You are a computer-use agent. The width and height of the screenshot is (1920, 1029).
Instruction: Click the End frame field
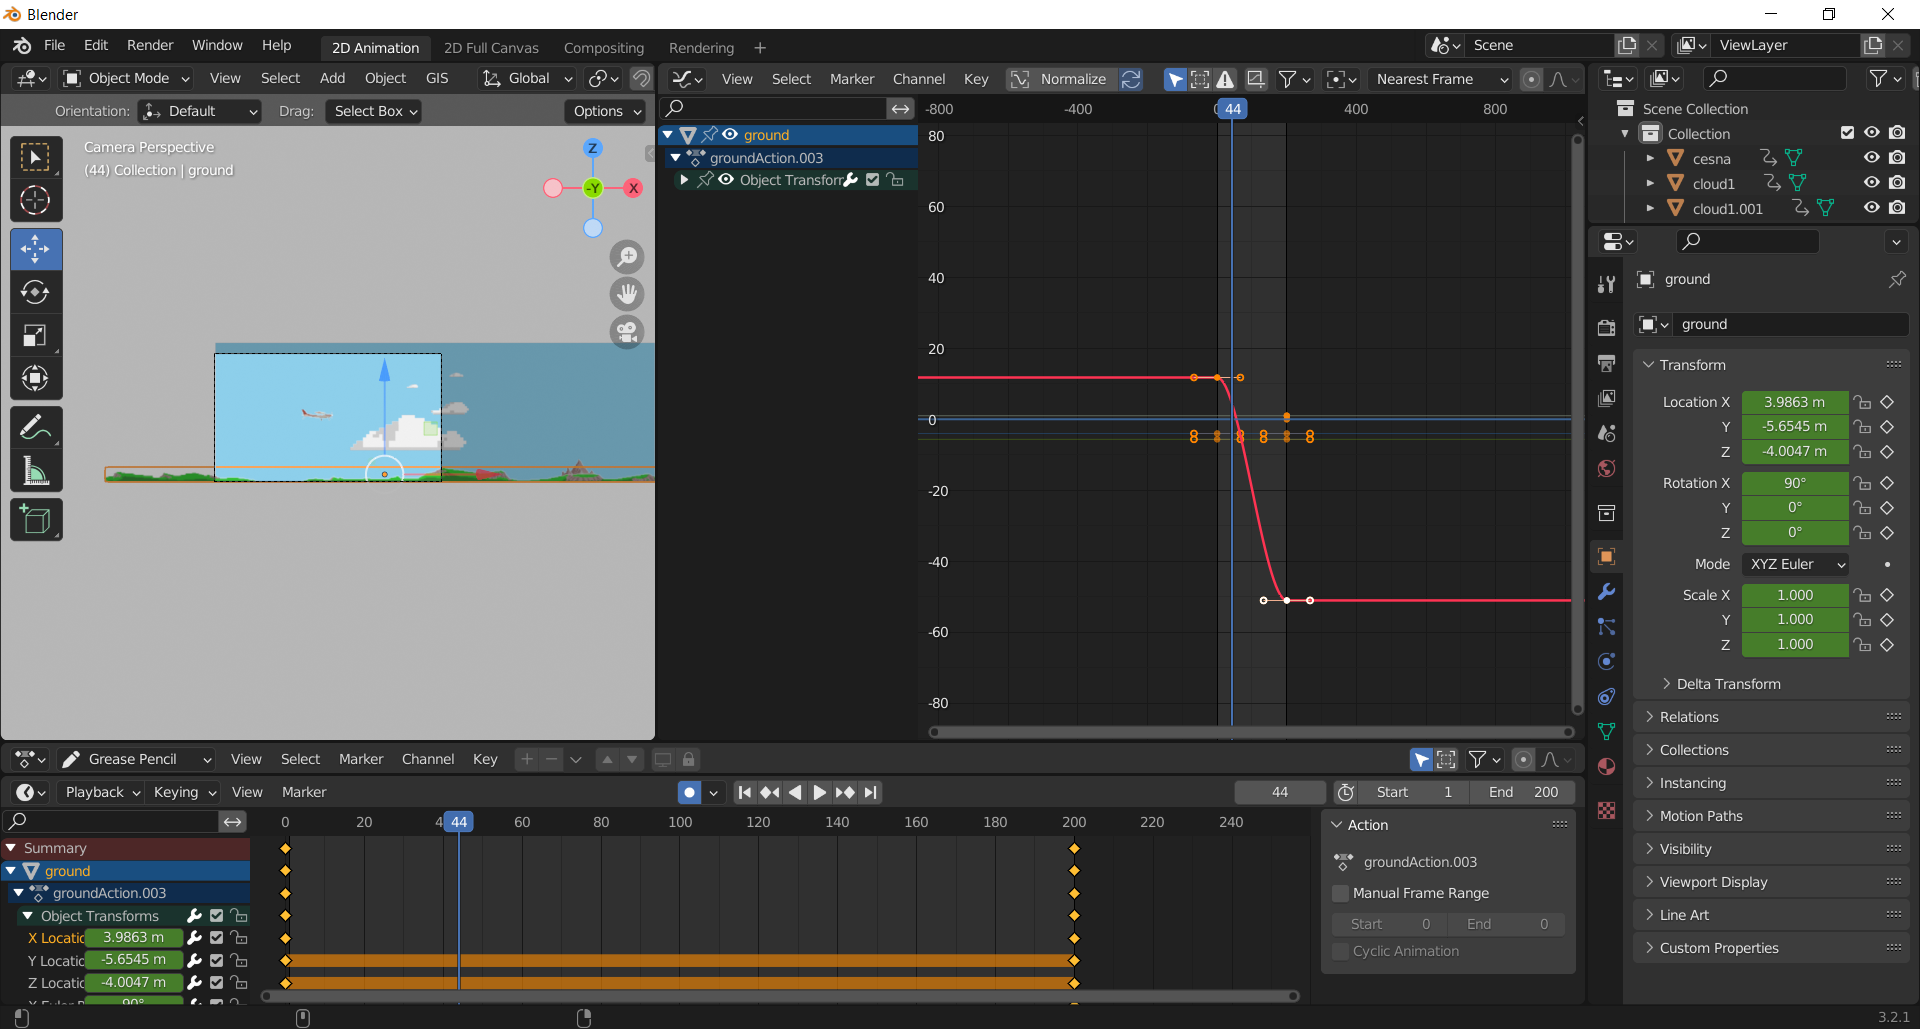coord(1523,792)
